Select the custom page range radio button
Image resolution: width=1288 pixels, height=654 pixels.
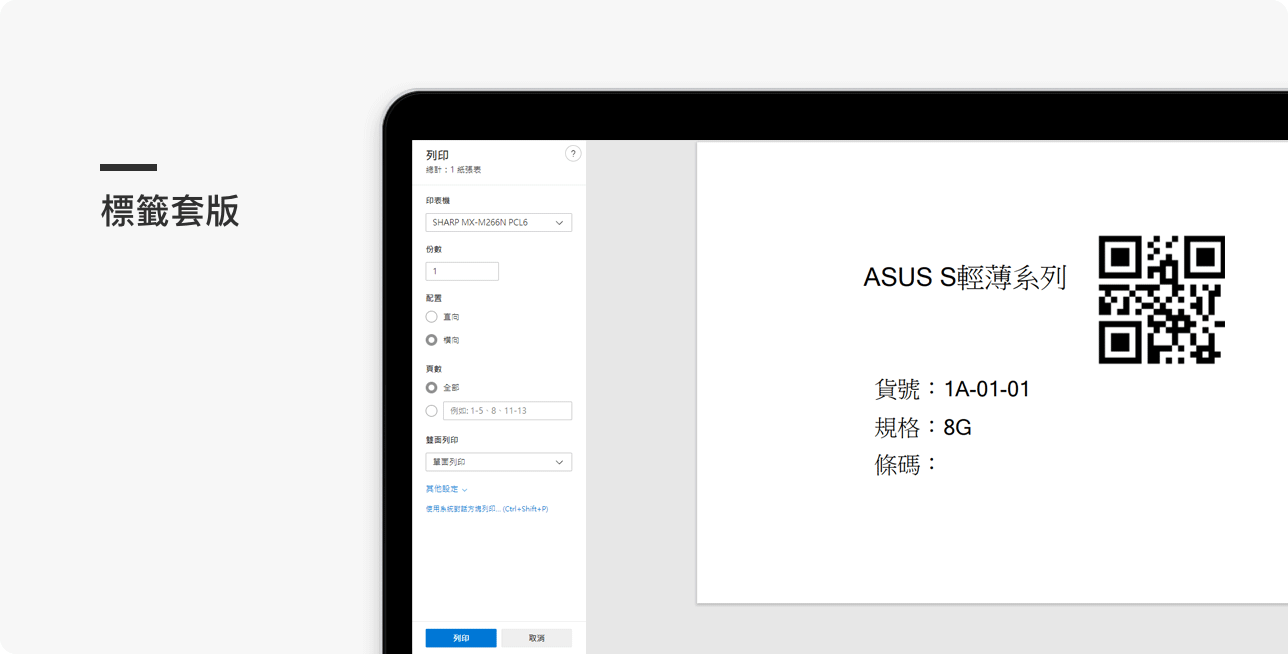pyautogui.click(x=432, y=411)
